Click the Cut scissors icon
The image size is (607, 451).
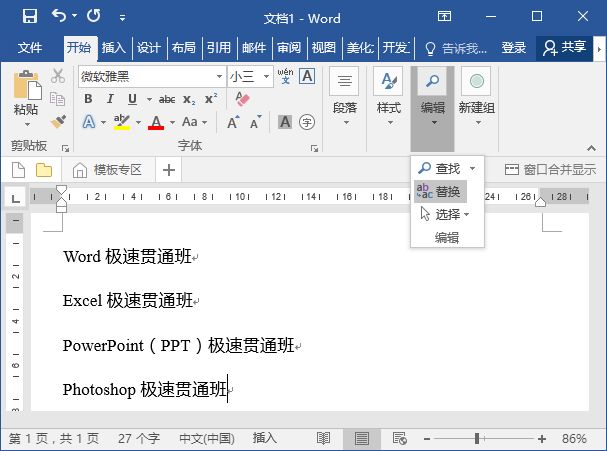57,77
